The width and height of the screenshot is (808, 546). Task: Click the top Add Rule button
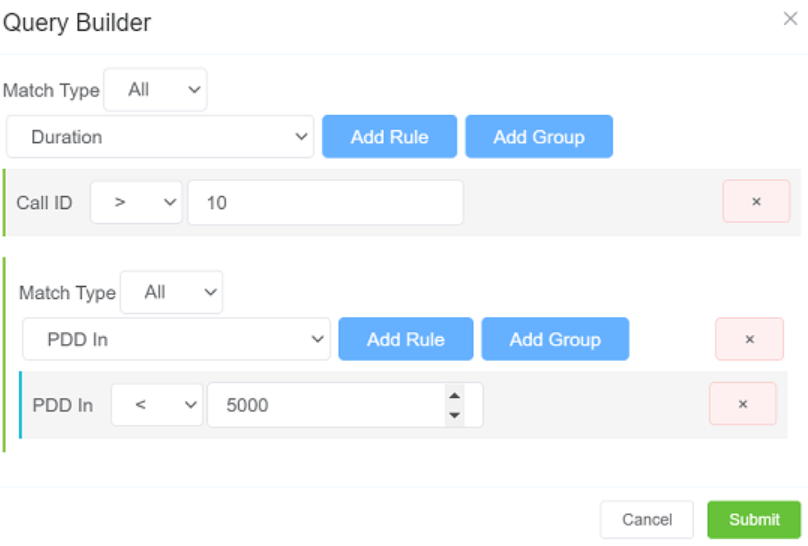point(389,137)
